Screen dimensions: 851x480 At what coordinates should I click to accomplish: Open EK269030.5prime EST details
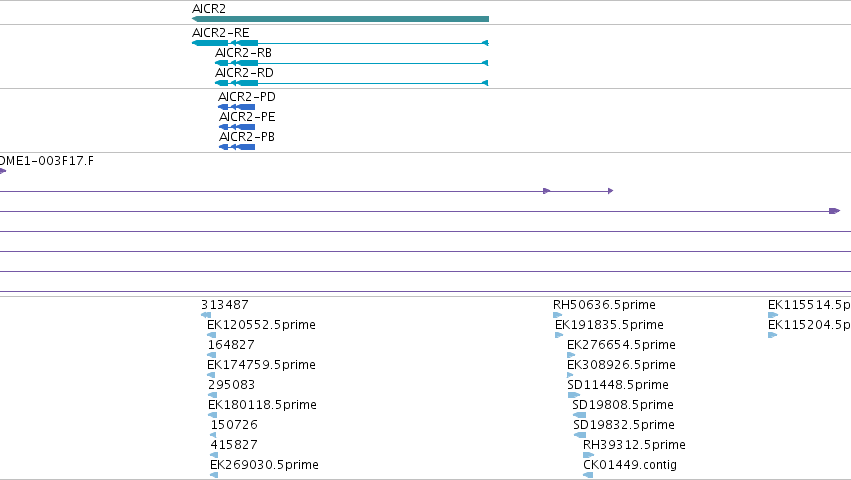coord(264,465)
